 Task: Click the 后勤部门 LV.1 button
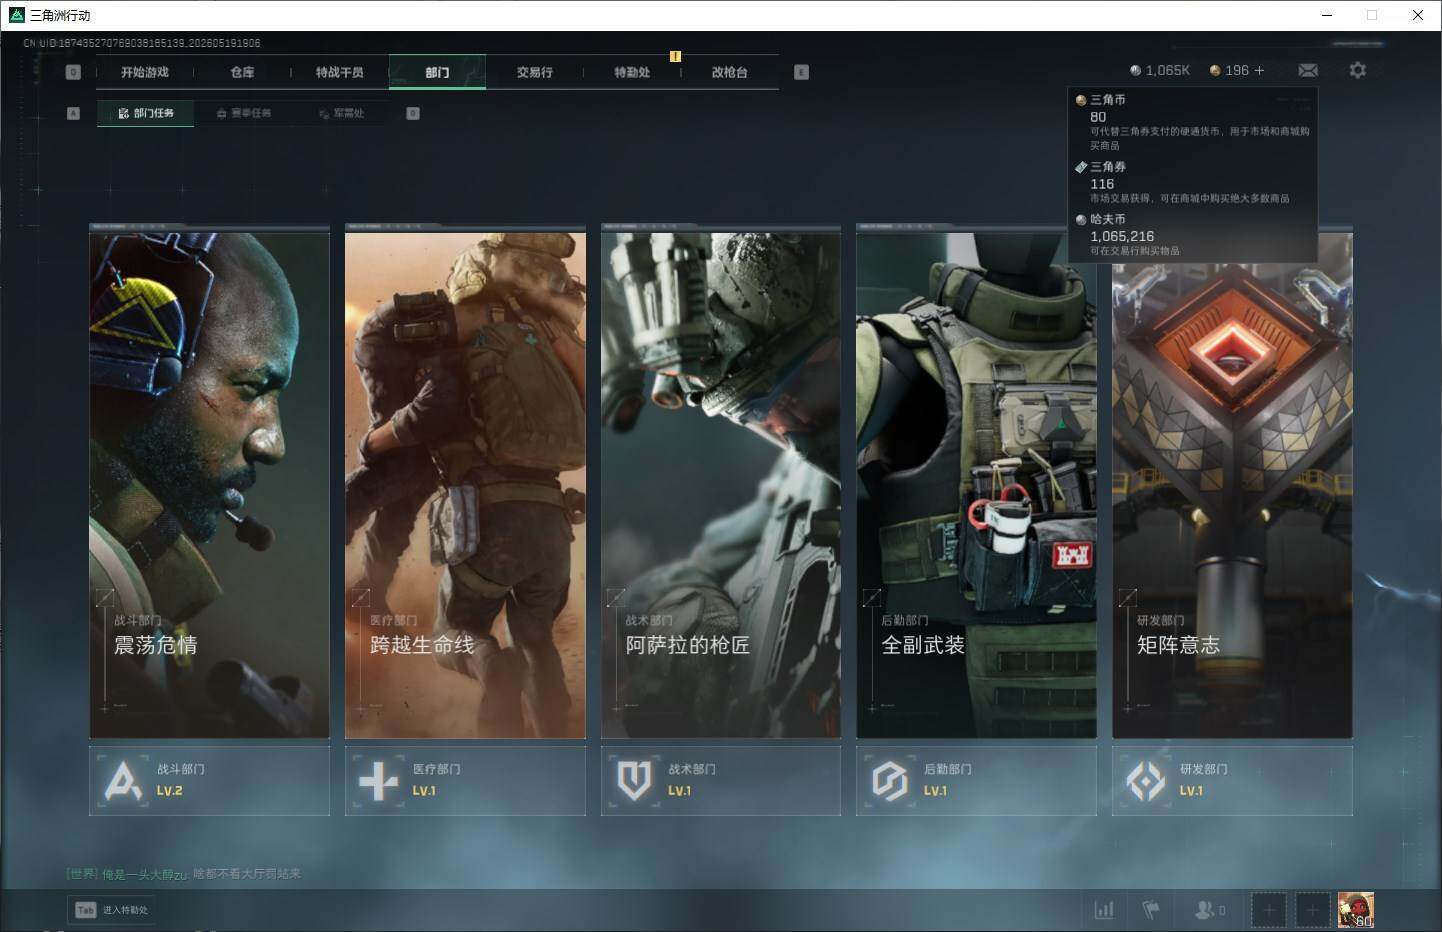[976, 780]
